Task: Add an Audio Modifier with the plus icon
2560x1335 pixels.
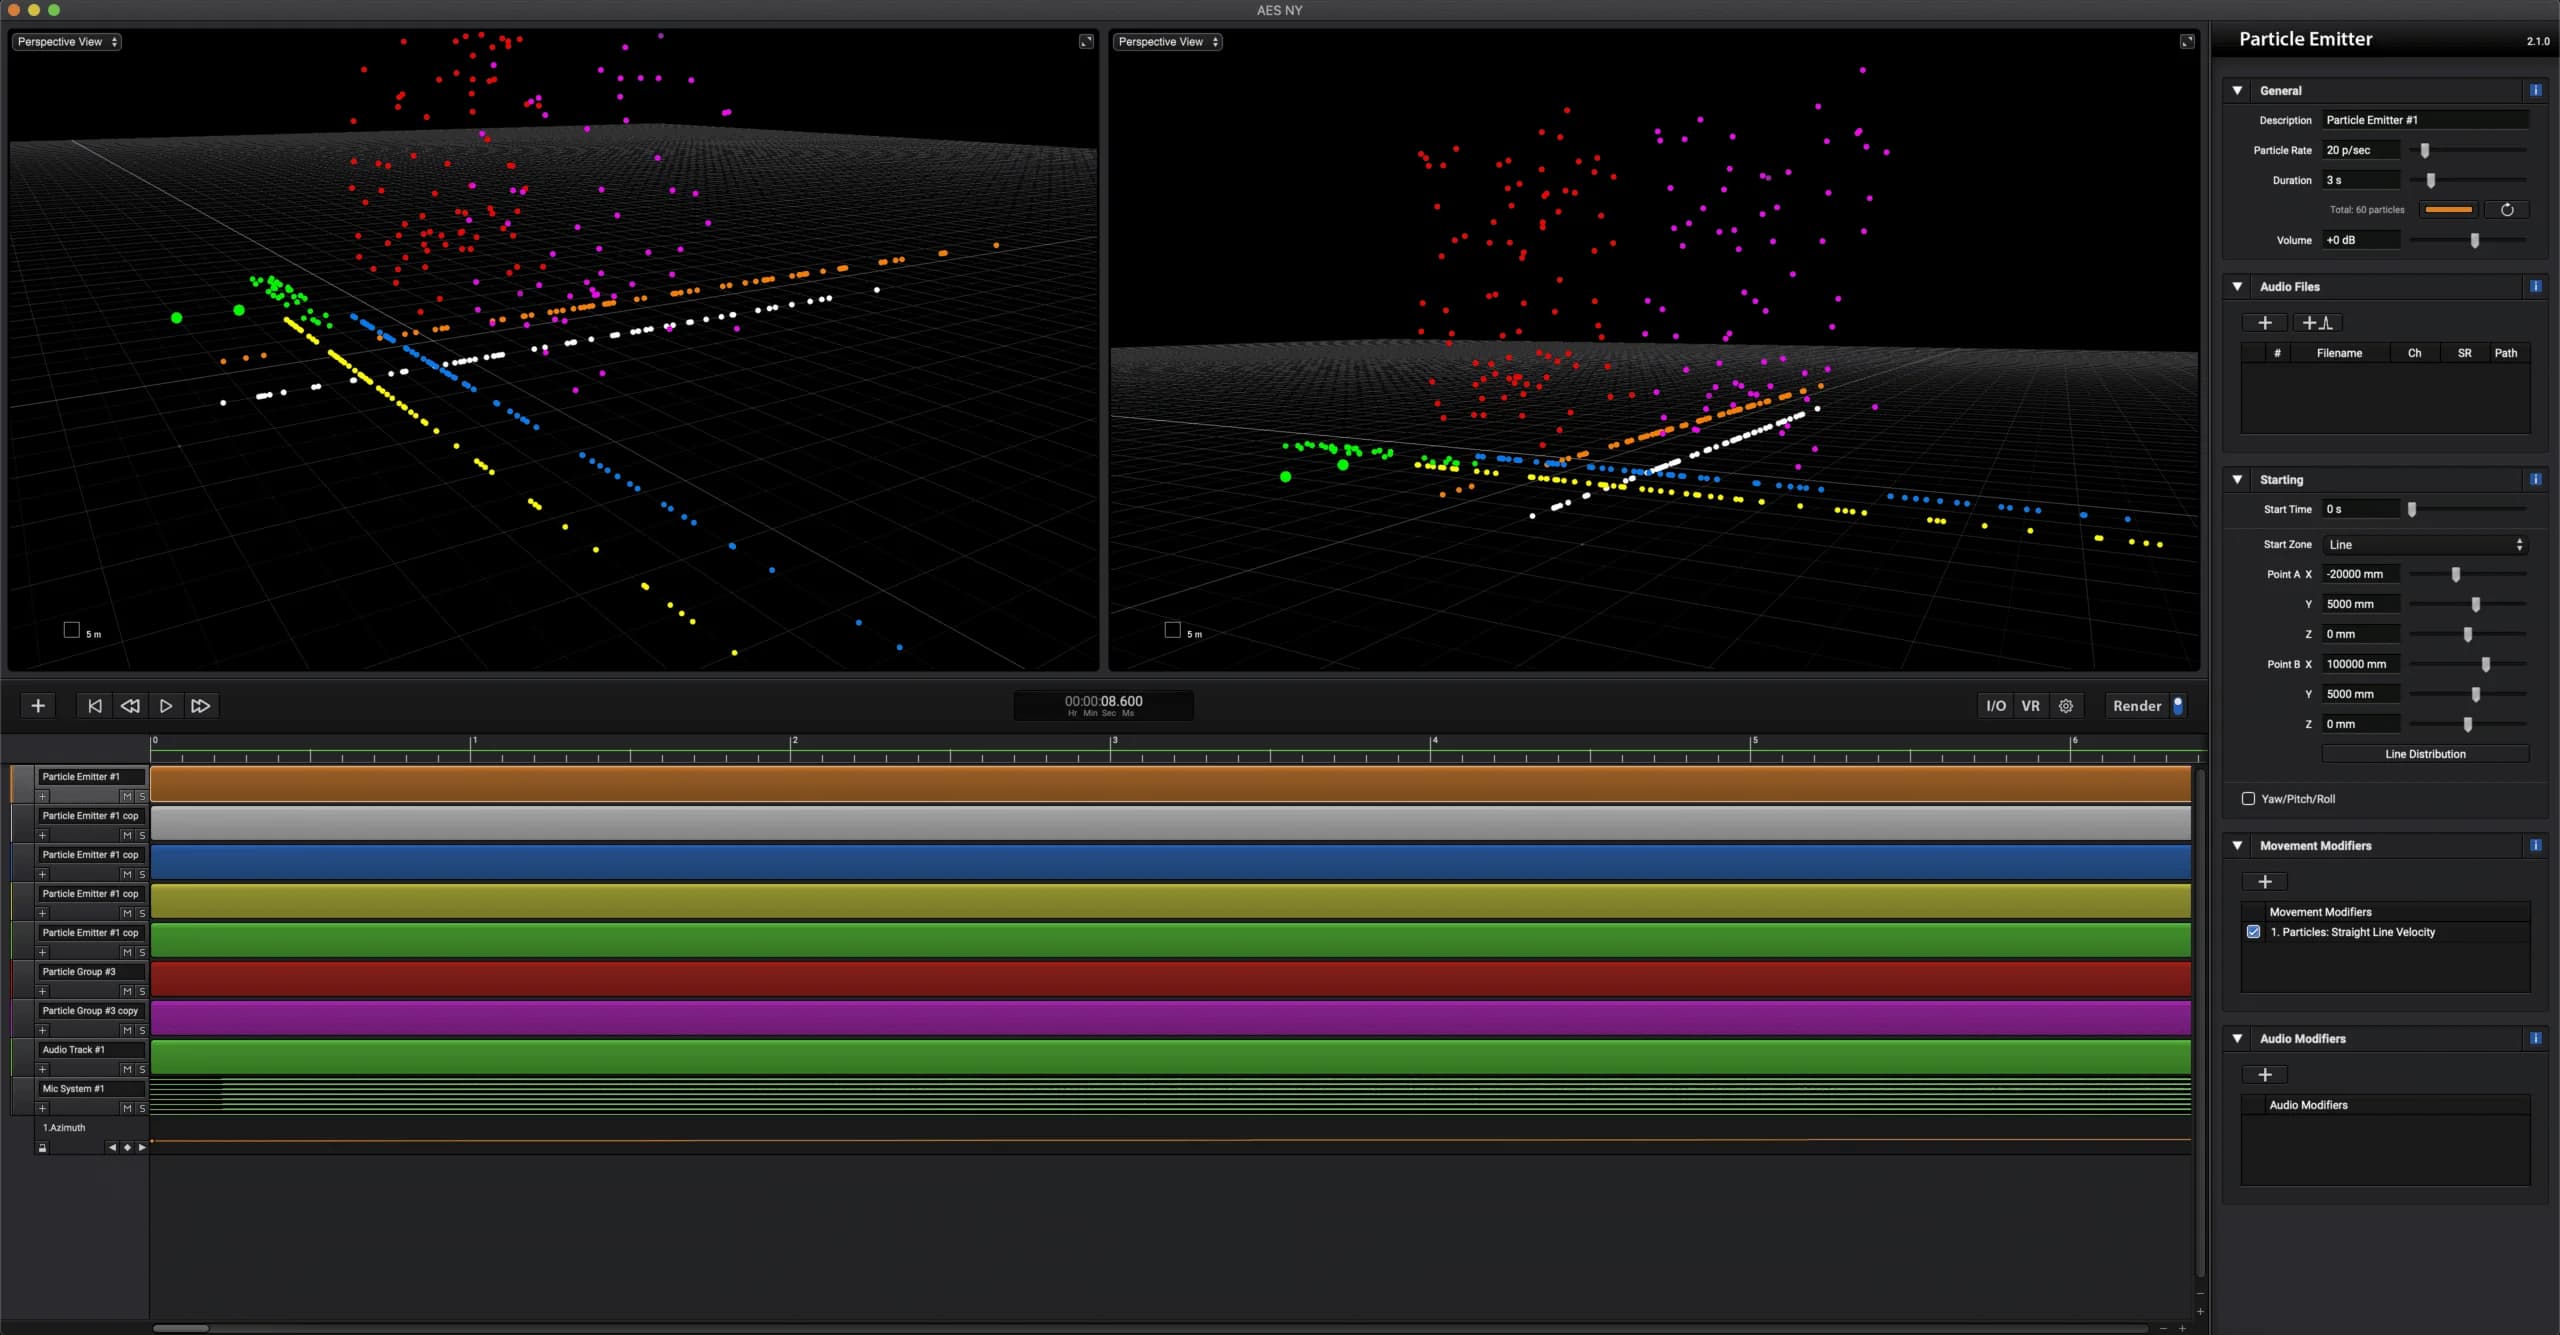Action: click(2264, 1074)
